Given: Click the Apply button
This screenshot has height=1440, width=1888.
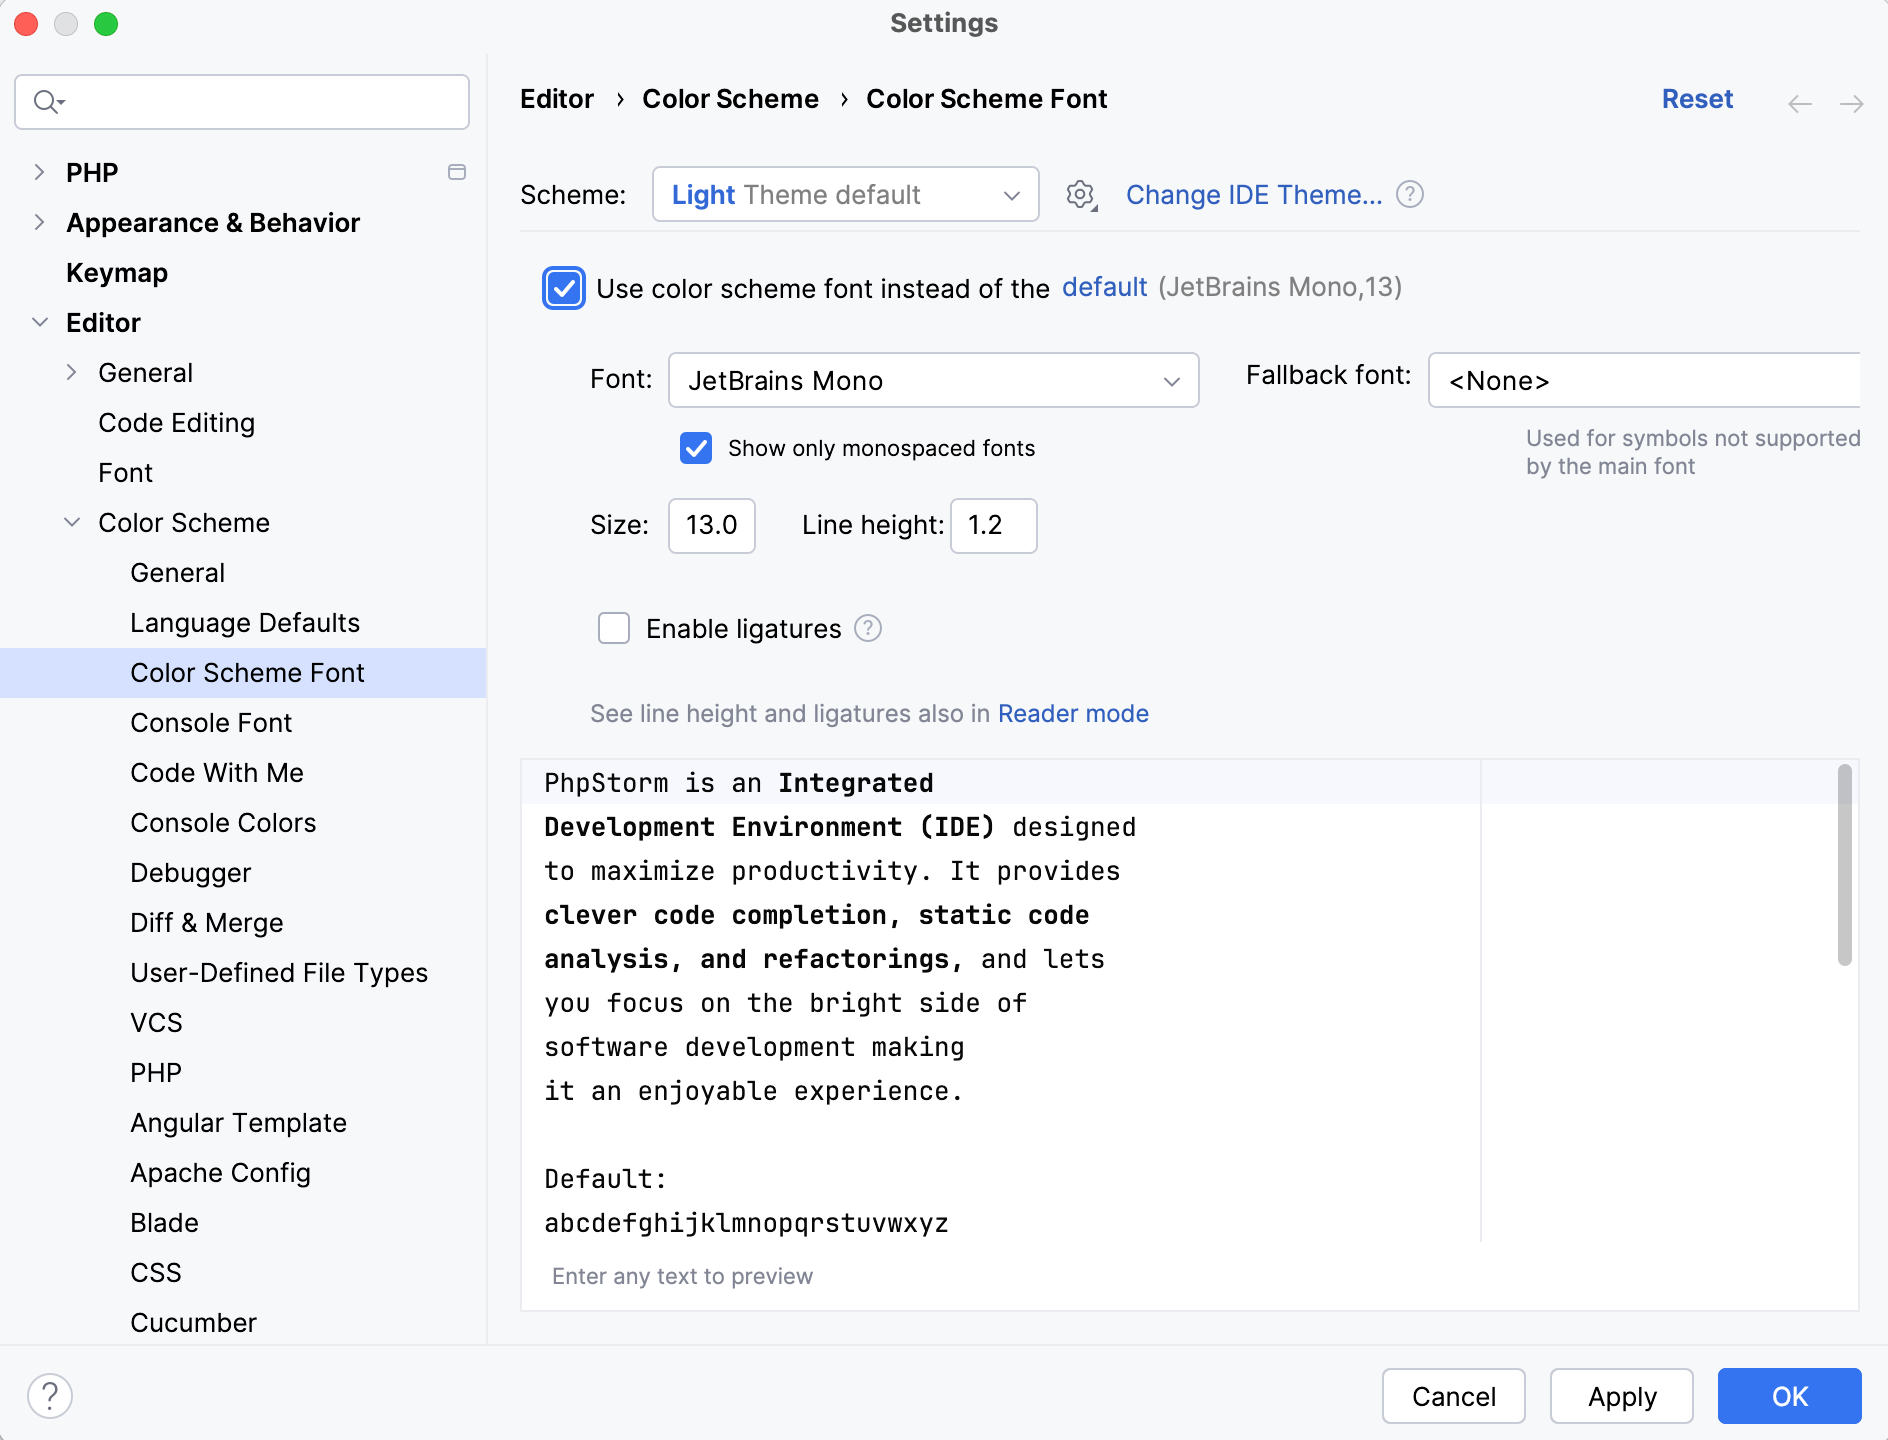Looking at the screenshot, I should coord(1621,1396).
